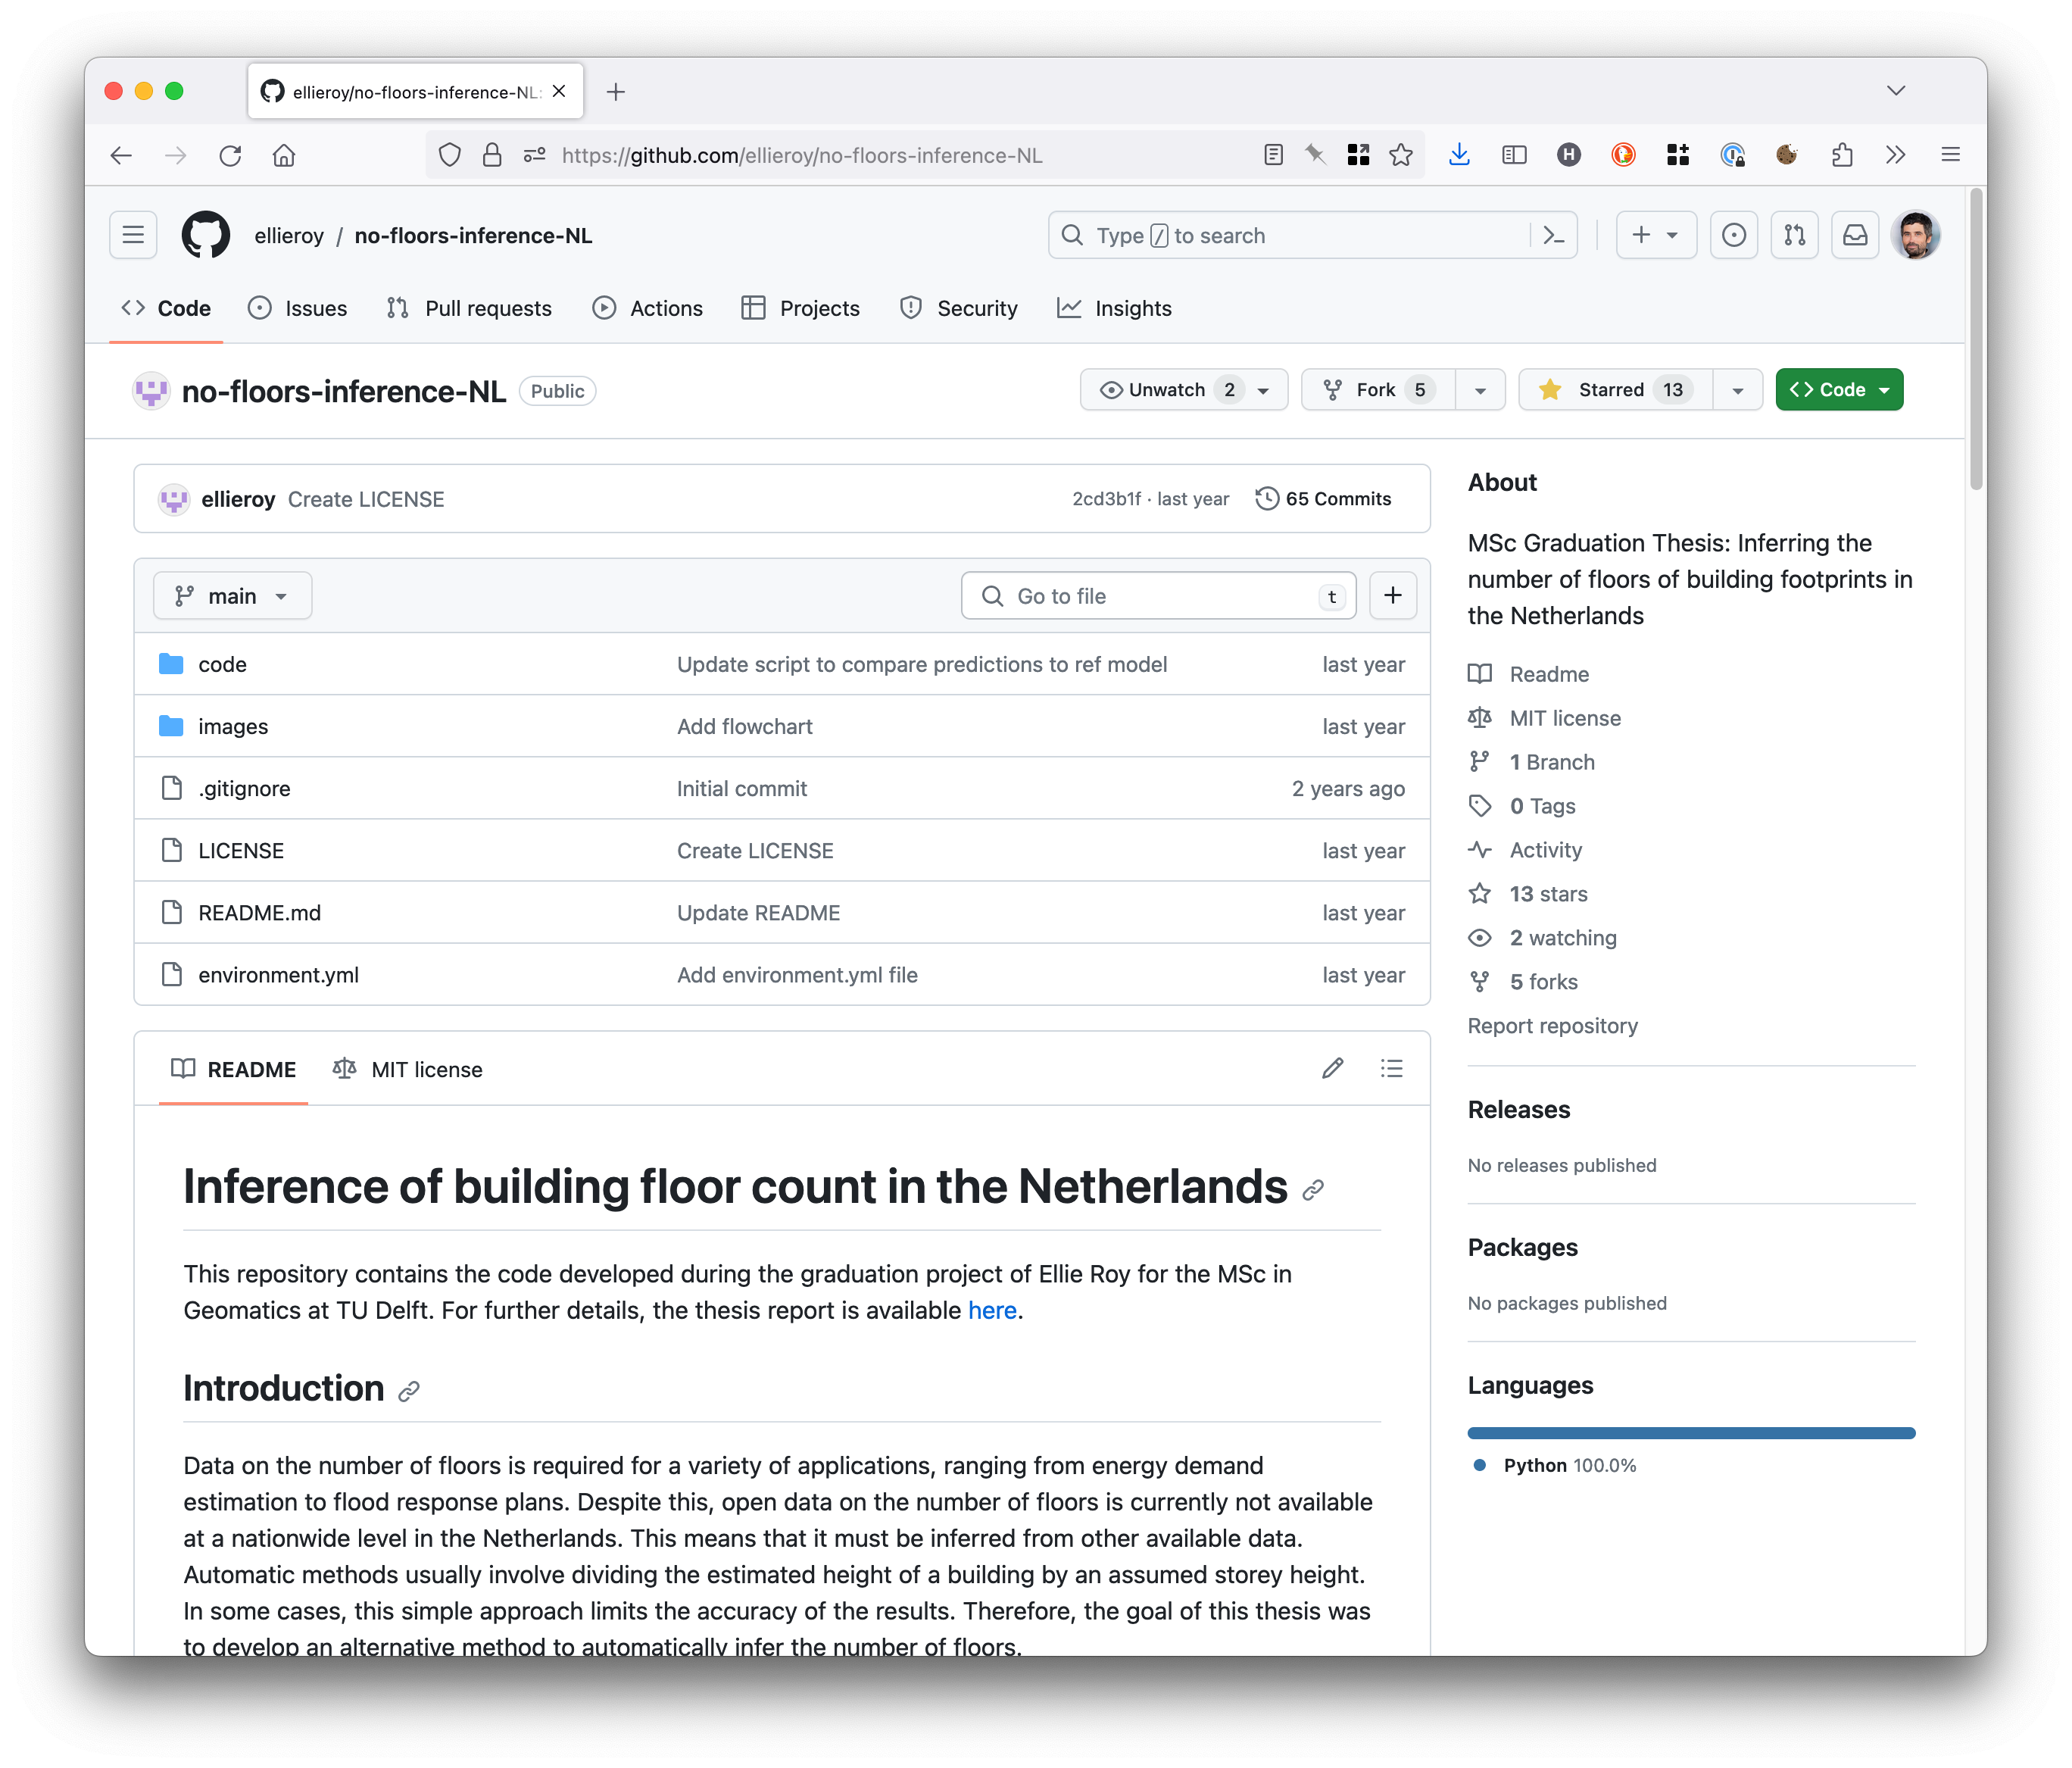This screenshot has width=2072, height=1768.
Task: Open the 5 forks link
Action: (1543, 982)
